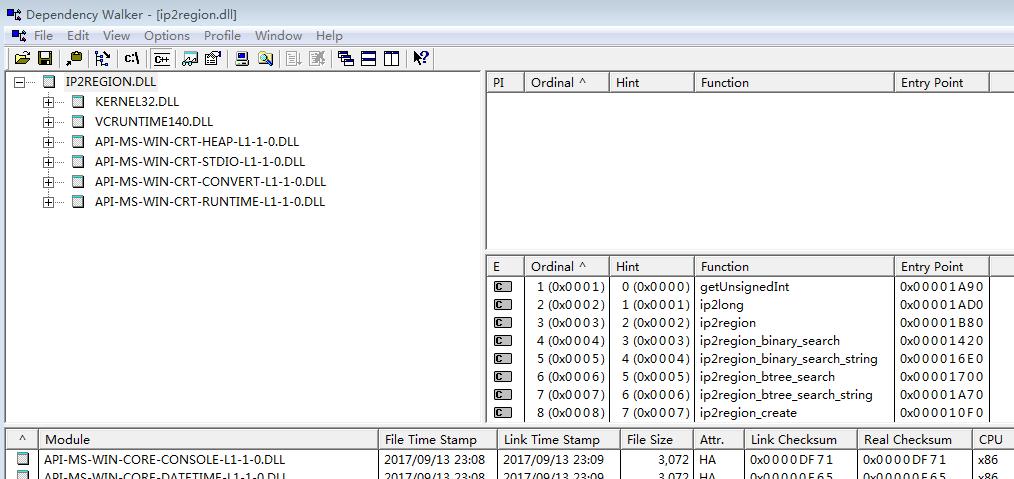
Task: Click the Open file toolbar icon
Action: pyautogui.click(x=23, y=59)
